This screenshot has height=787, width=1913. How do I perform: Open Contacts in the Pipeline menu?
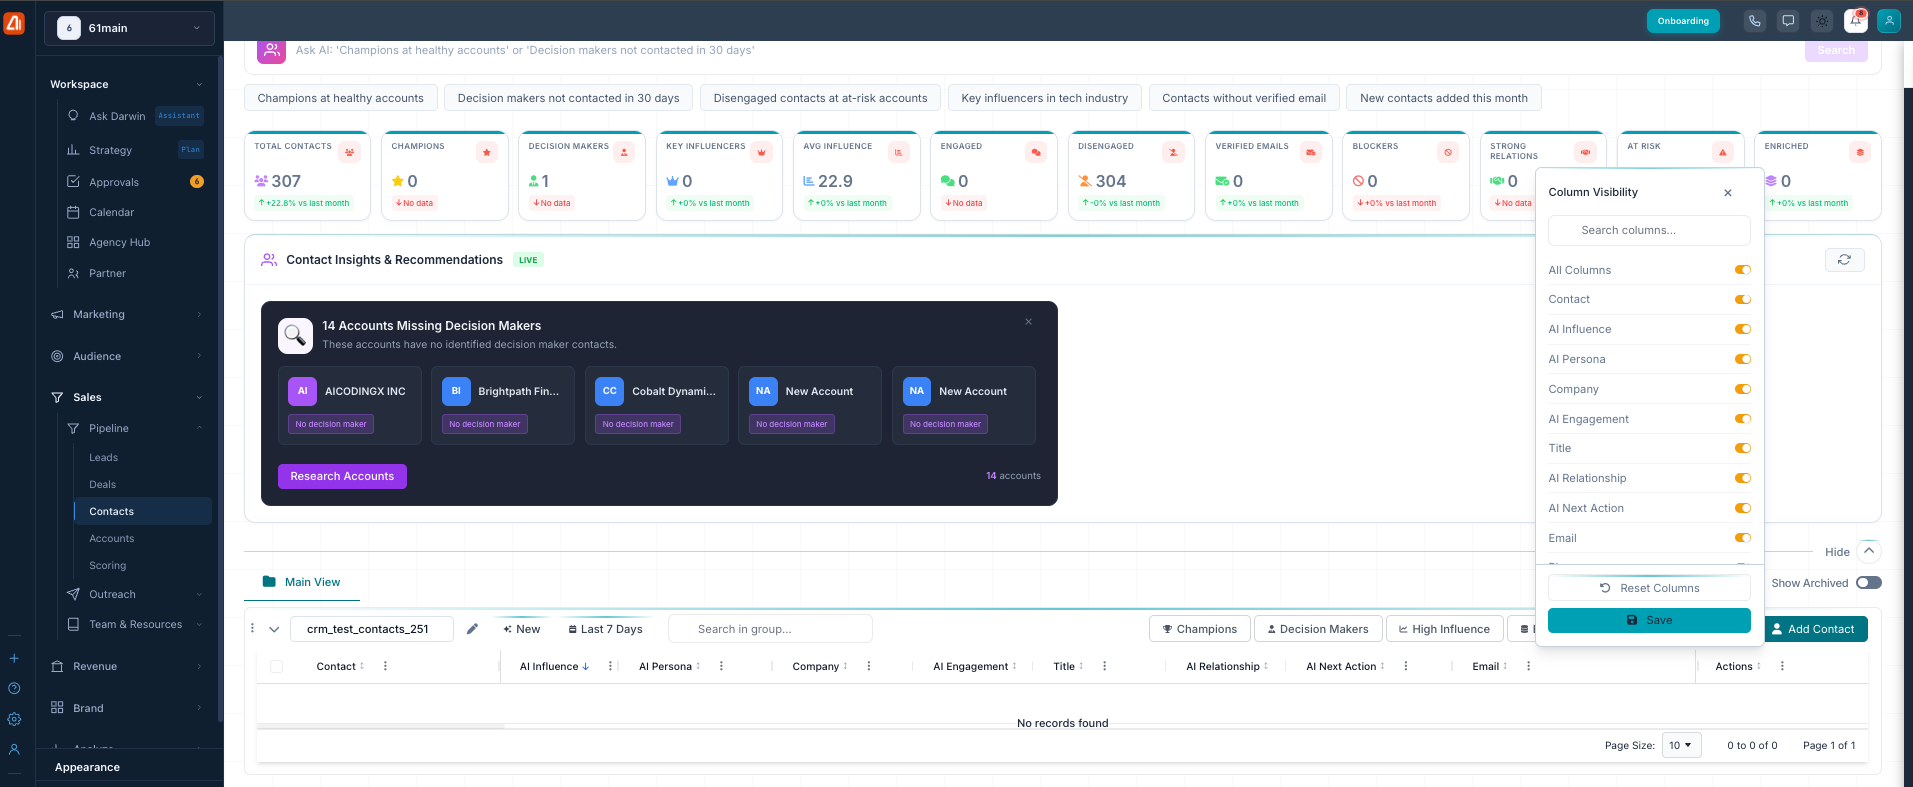coord(142,511)
